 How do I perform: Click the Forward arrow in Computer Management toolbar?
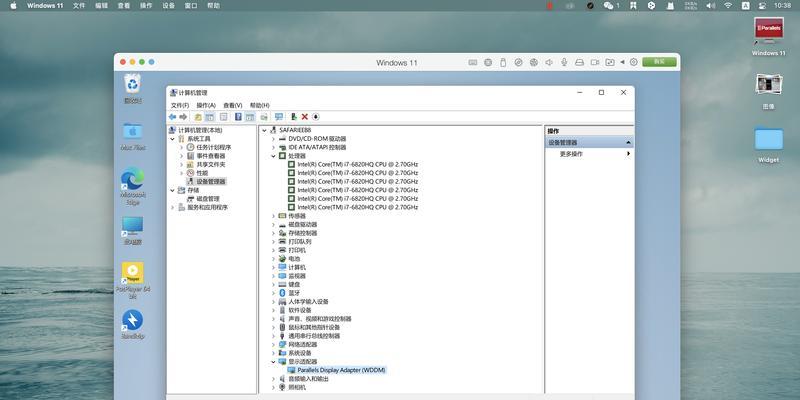[x=183, y=117]
